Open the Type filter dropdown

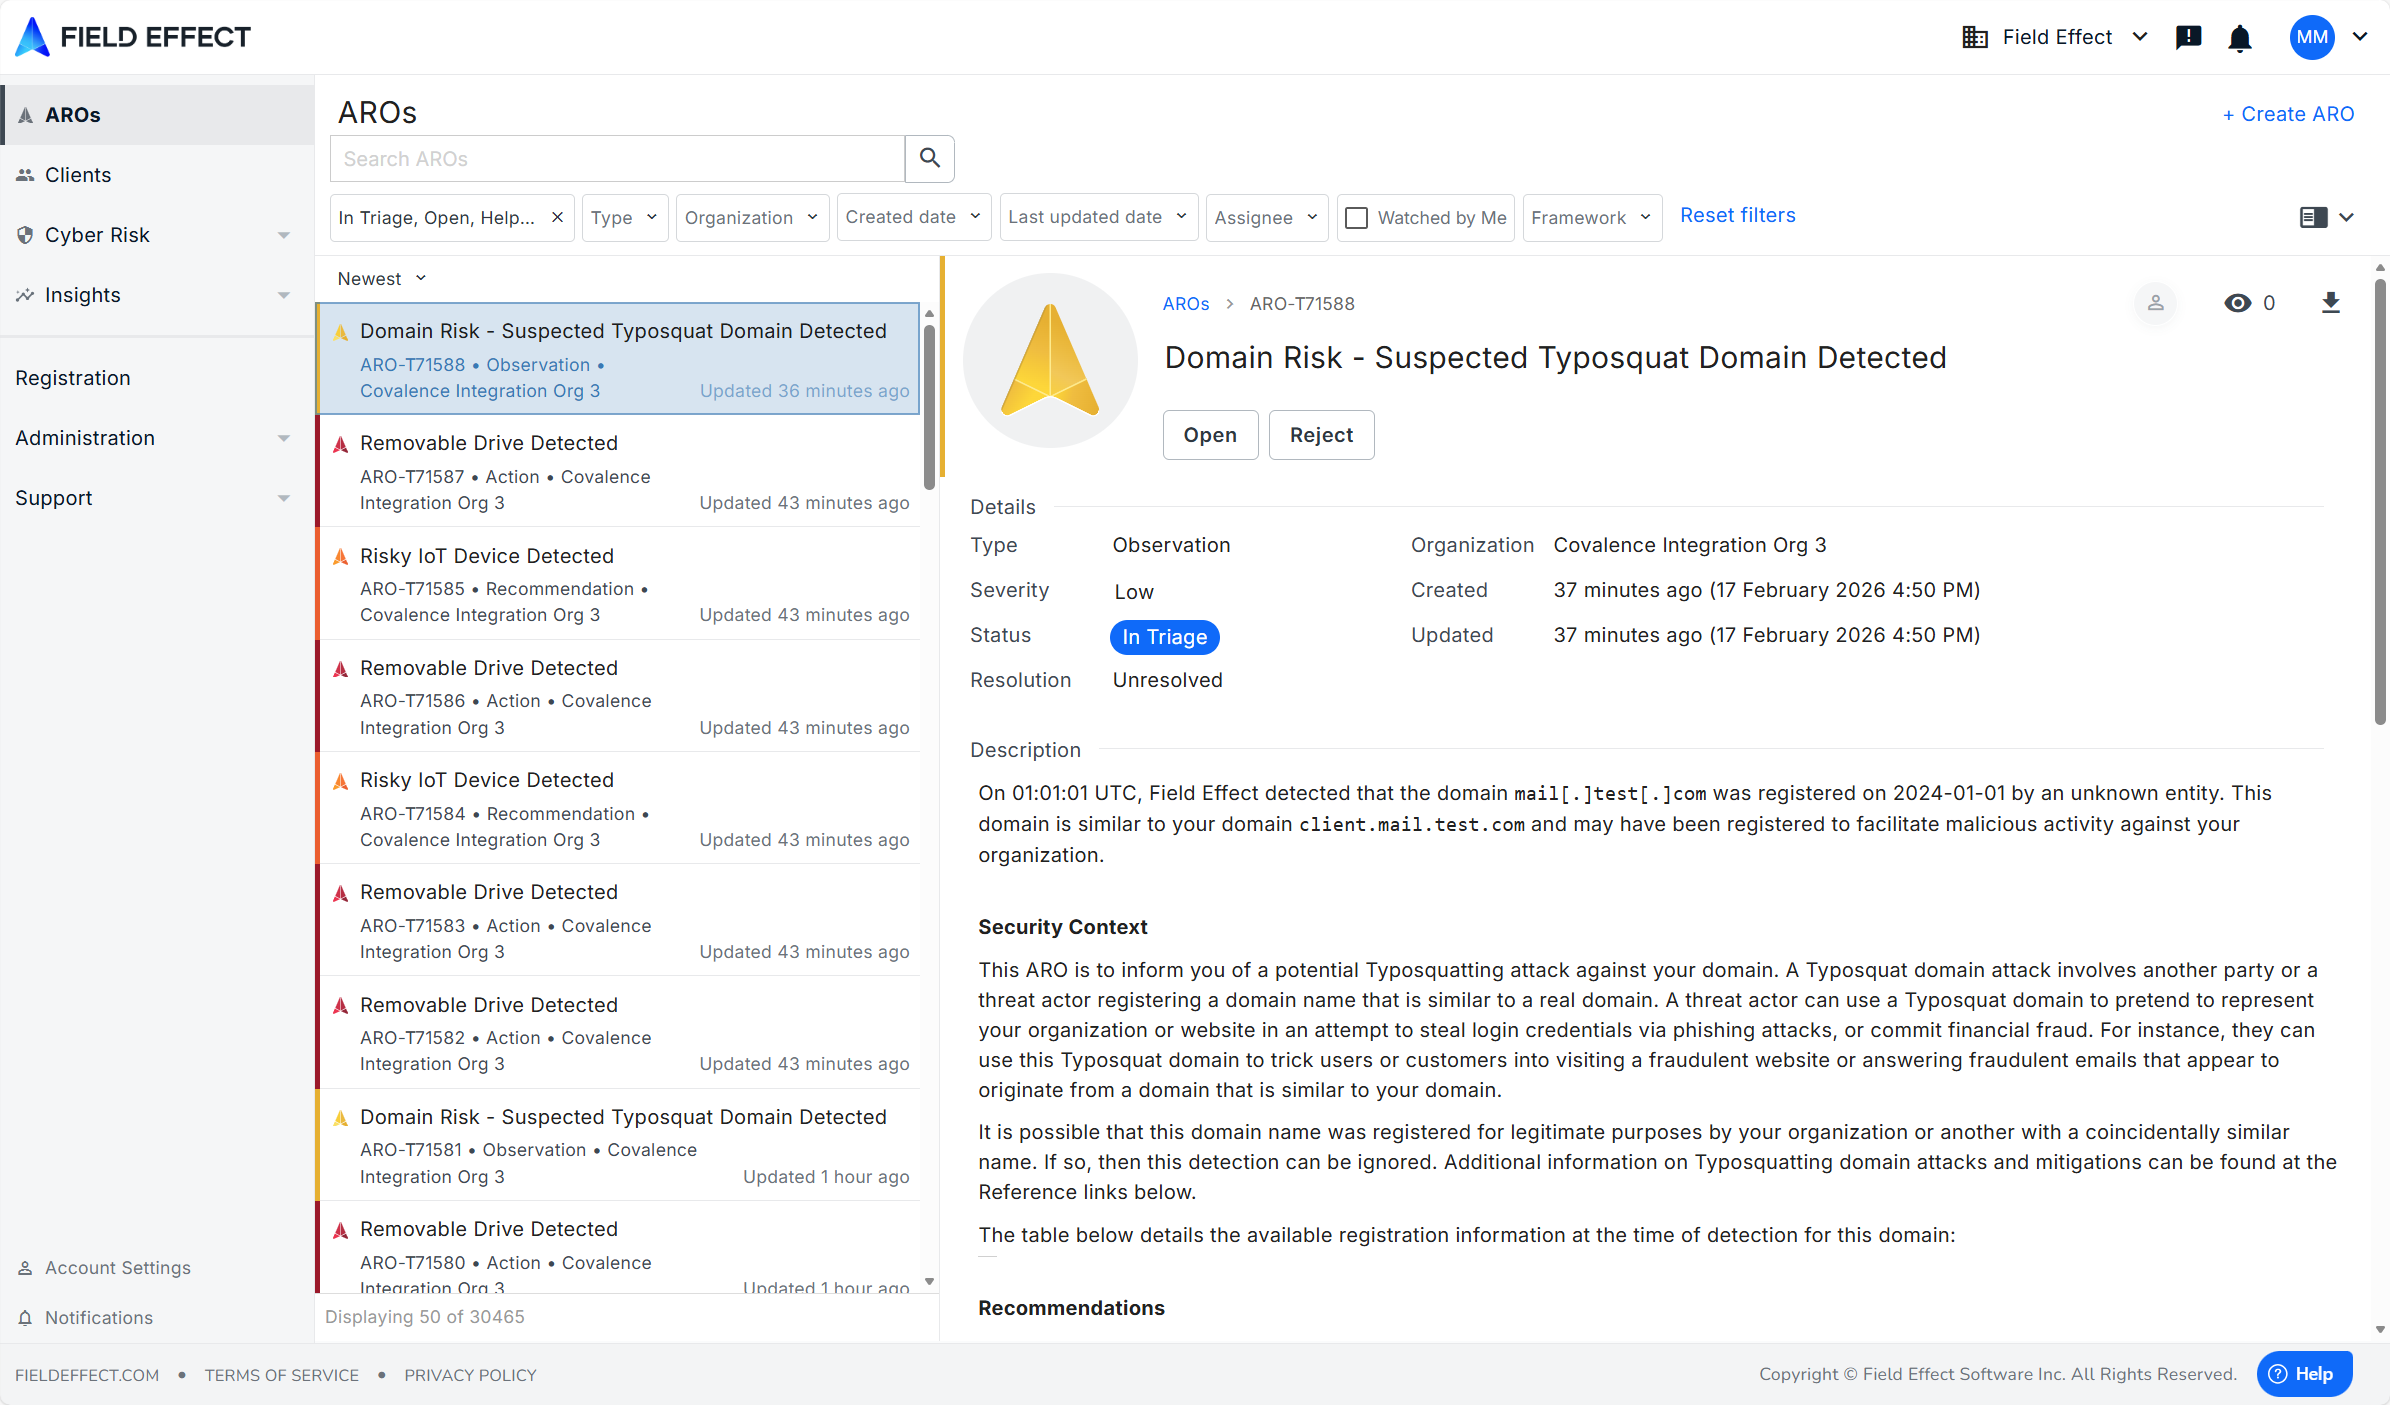point(623,217)
